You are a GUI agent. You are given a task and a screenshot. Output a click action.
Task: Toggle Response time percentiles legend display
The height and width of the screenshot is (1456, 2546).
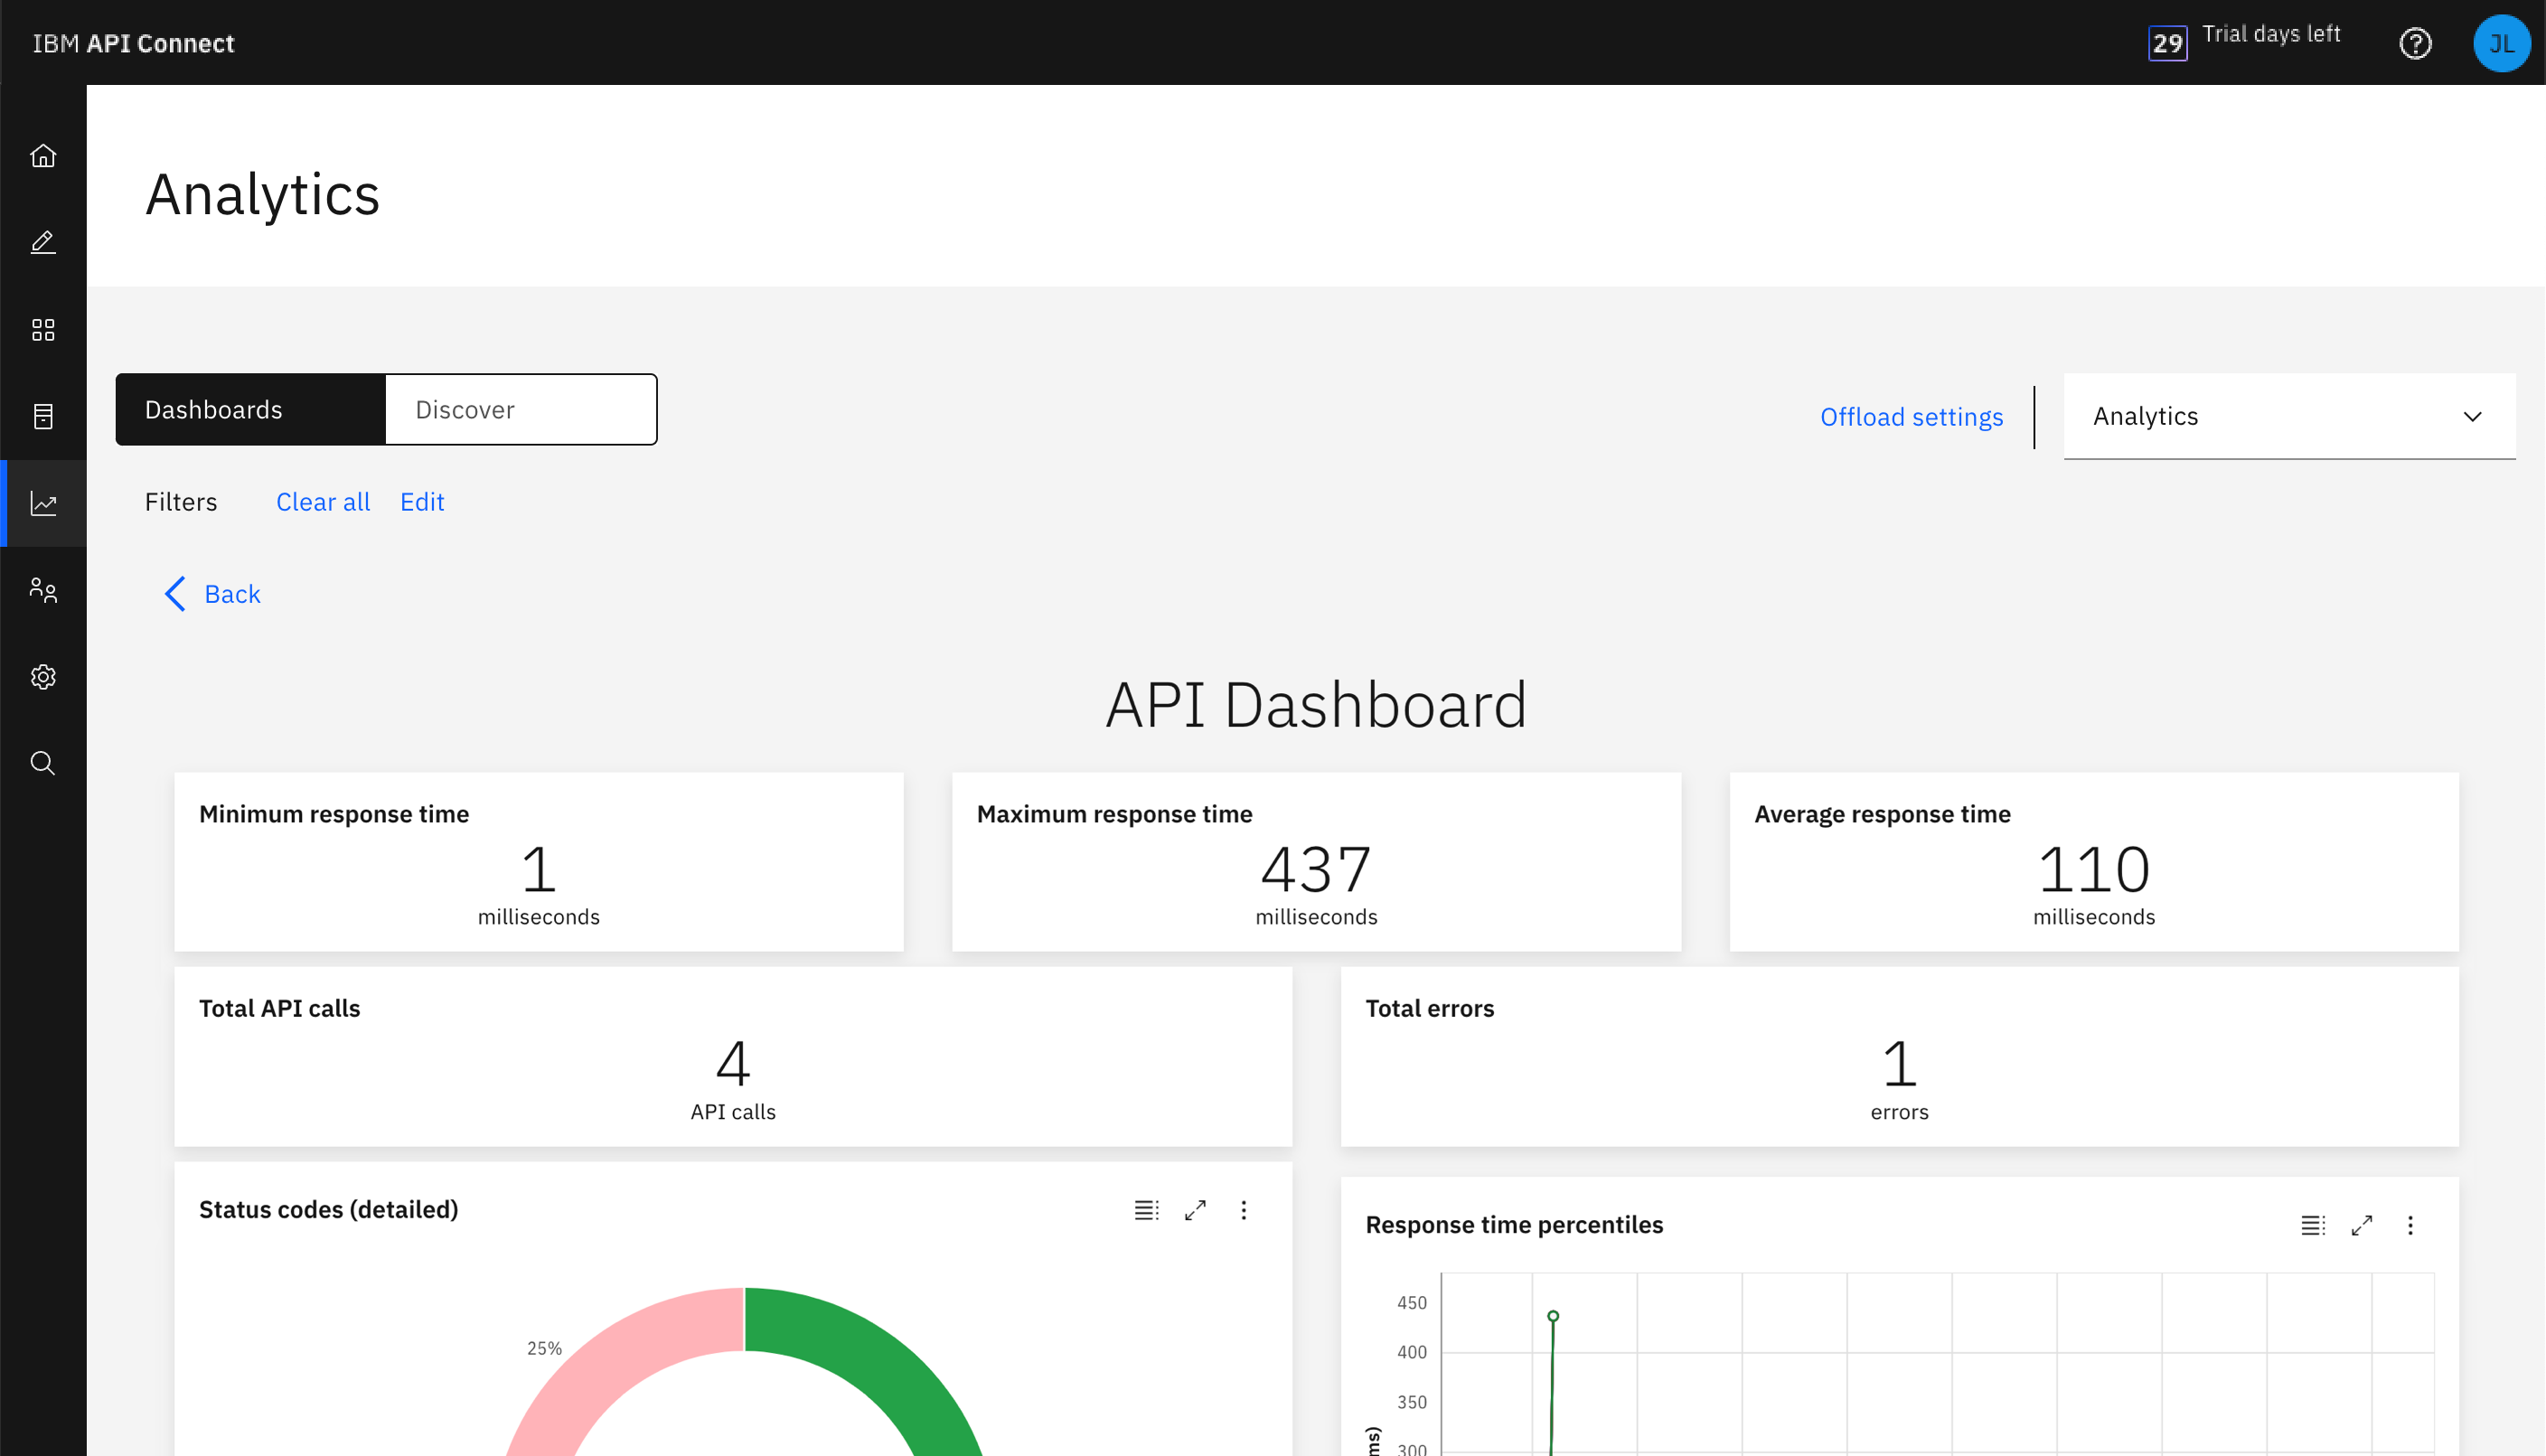[2312, 1226]
